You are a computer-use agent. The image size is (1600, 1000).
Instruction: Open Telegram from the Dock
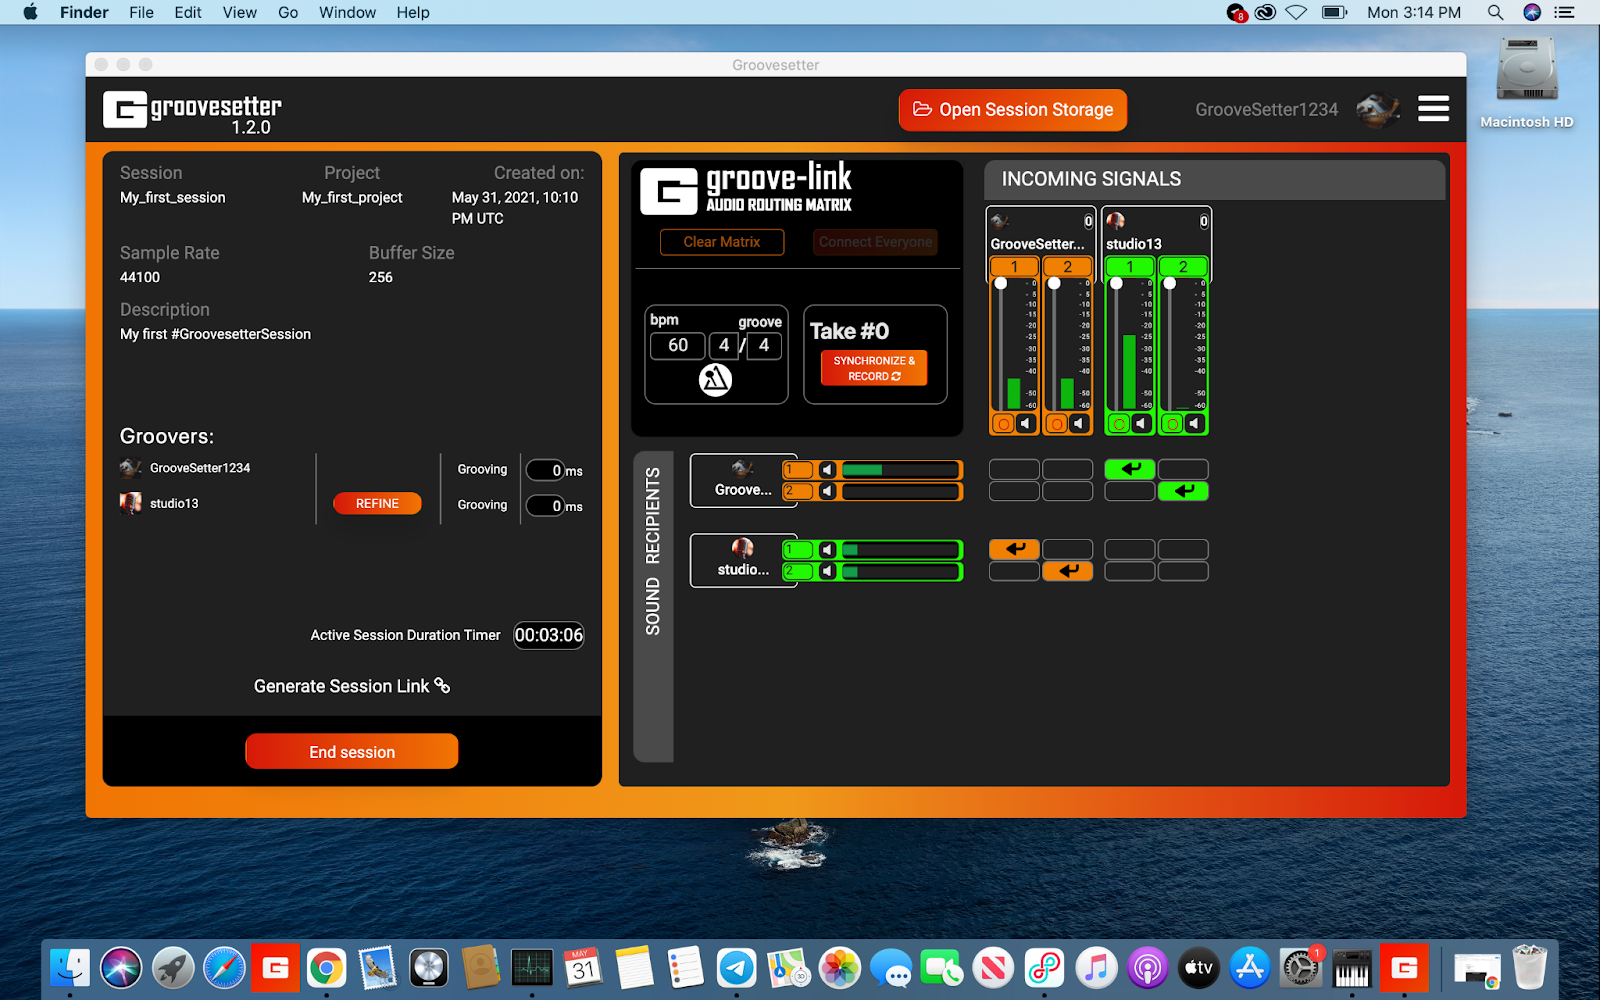click(737, 968)
